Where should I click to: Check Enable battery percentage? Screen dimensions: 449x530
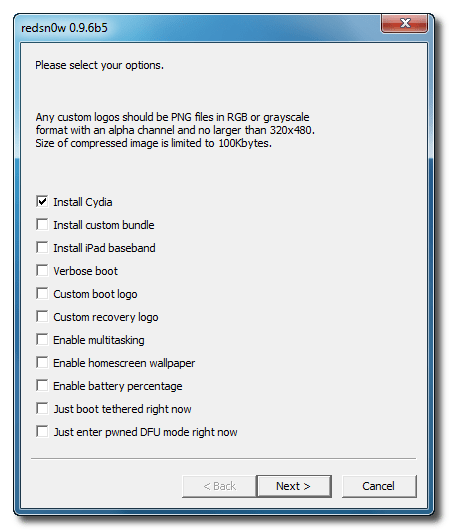coord(42,385)
